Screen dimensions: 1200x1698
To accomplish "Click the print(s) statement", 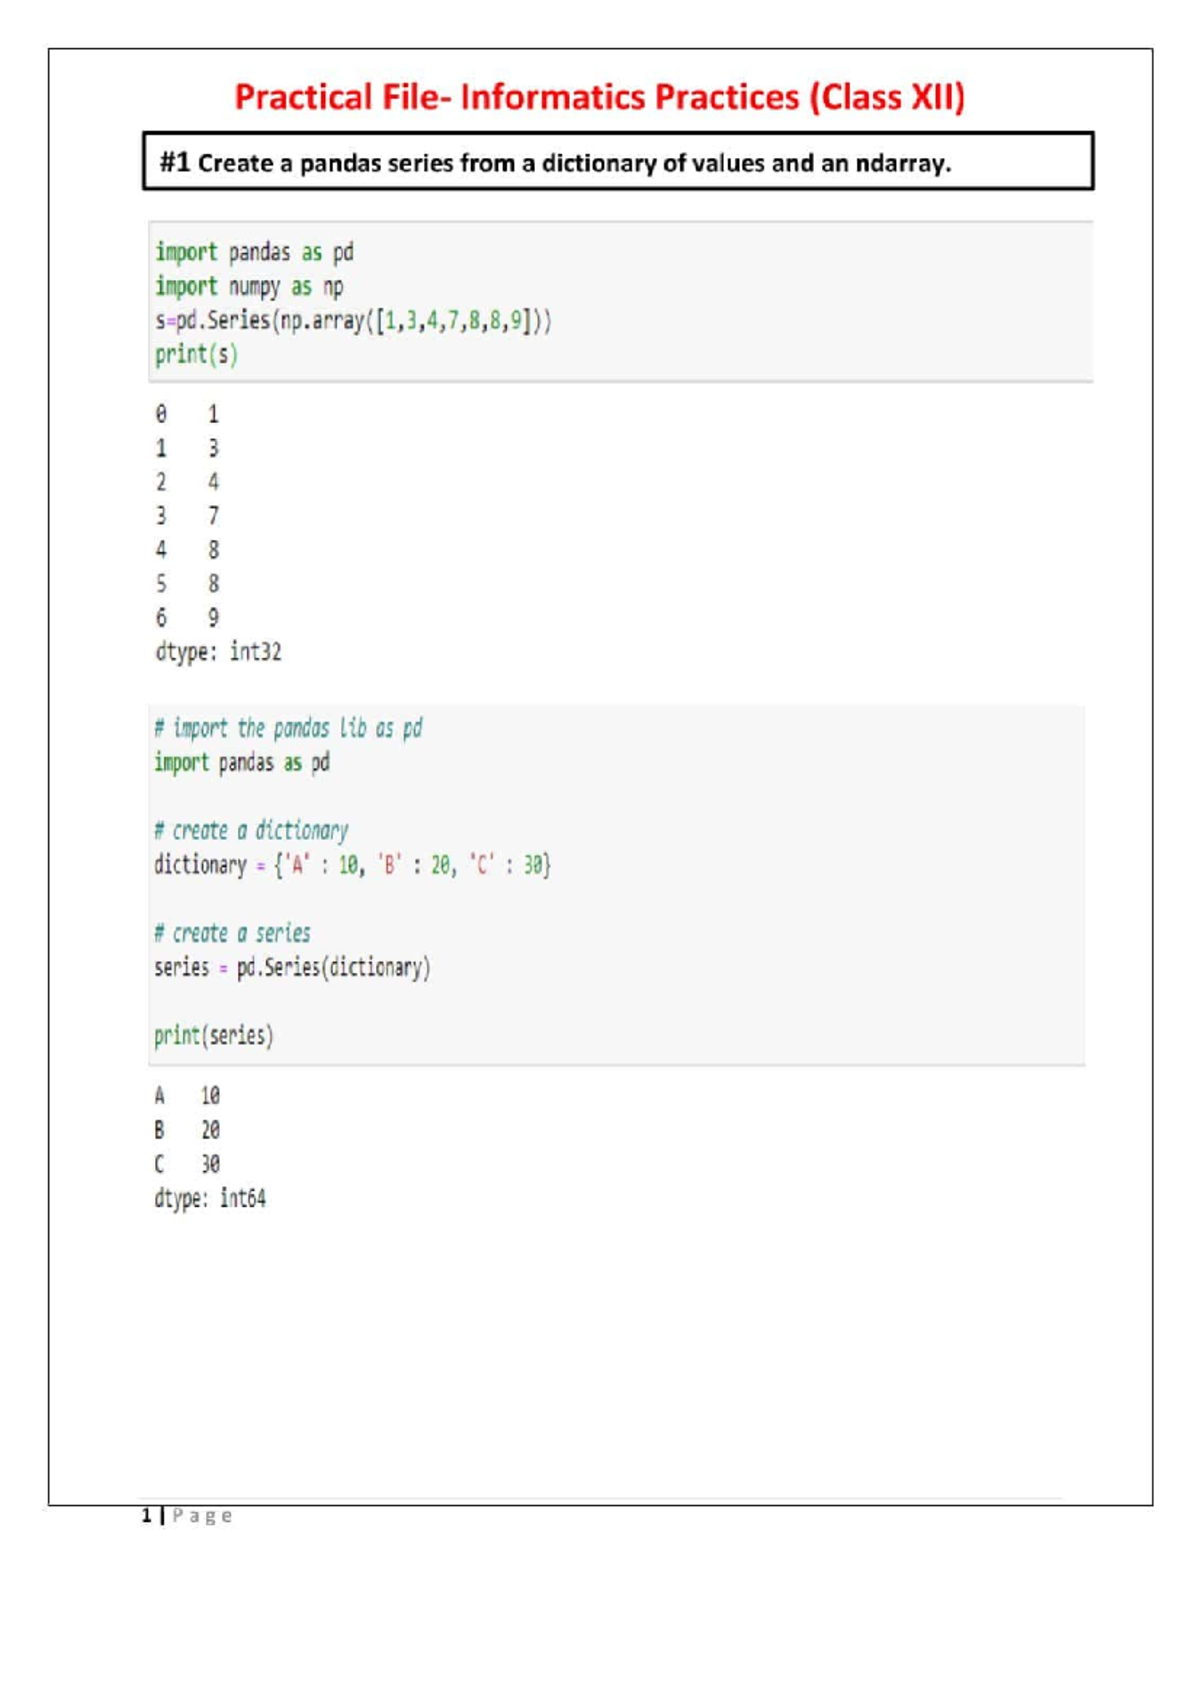I will pos(196,355).
